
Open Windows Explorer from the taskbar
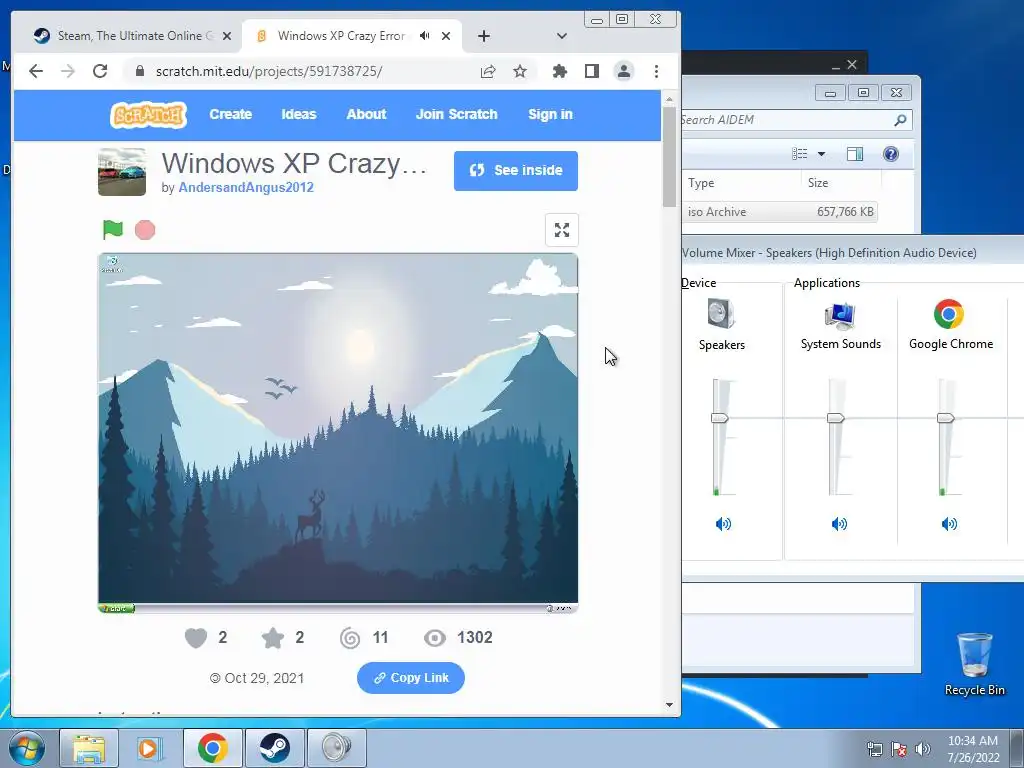point(89,748)
